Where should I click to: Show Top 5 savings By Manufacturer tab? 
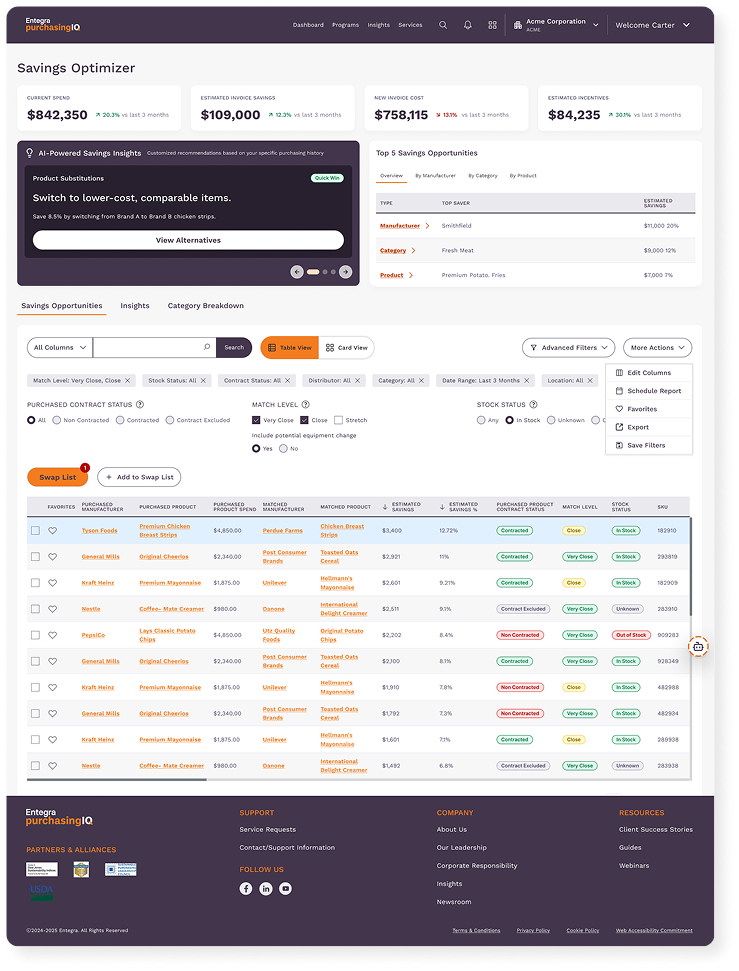pyautogui.click(x=435, y=176)
